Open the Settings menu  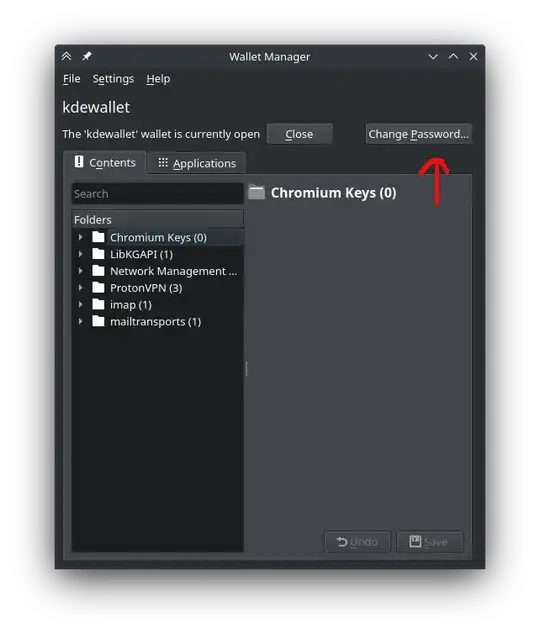pyautogui.click(x=113, y=79)
